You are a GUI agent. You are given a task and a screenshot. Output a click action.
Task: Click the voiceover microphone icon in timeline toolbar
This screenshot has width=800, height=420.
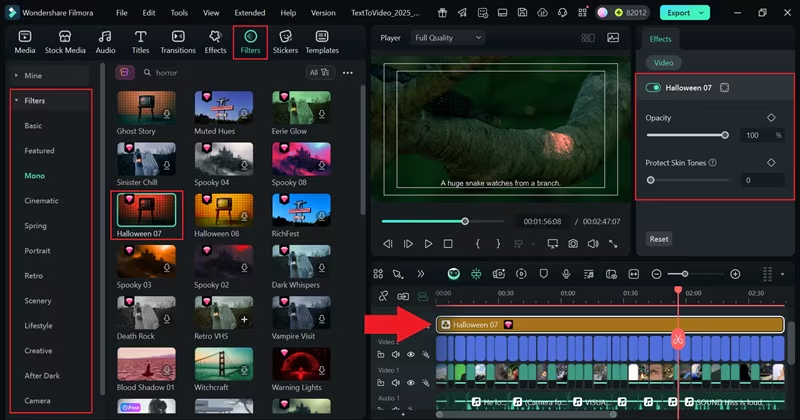coord(566,274)
